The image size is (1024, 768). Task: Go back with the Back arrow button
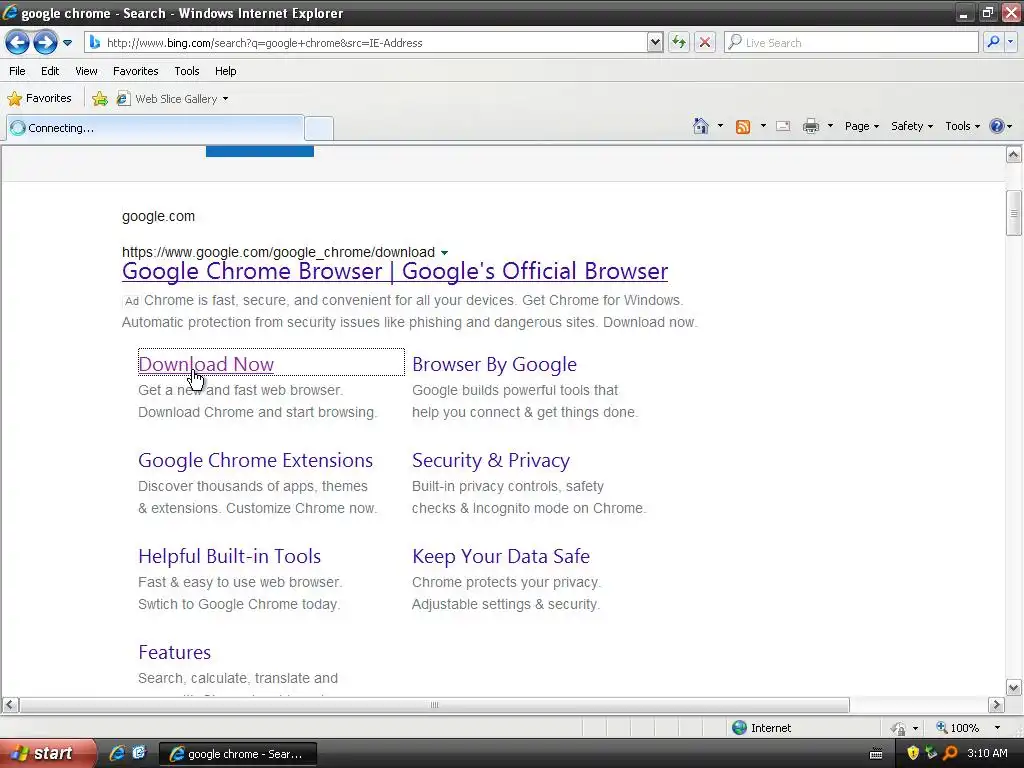coord(18,43)
